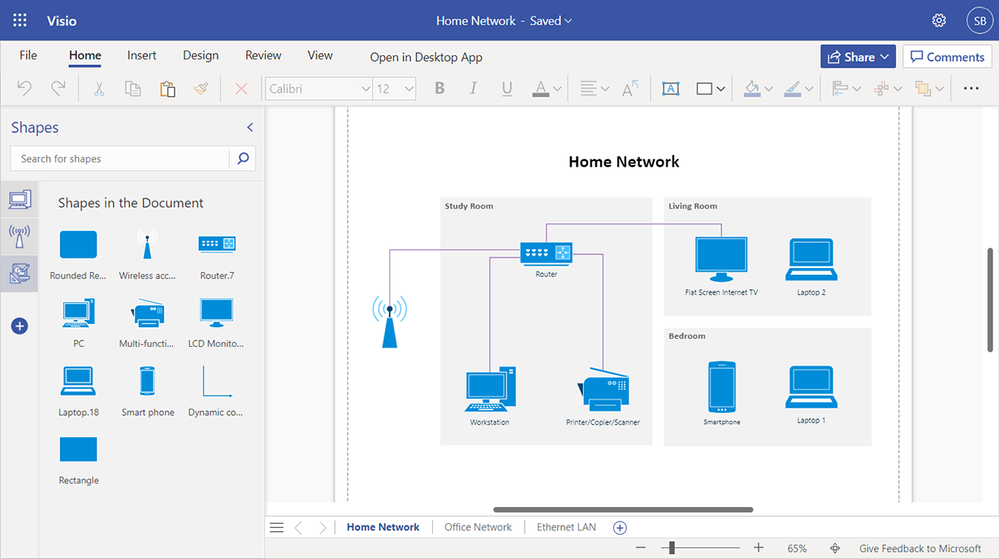Open the app launcher waffle icon

[x=20, y=20]
